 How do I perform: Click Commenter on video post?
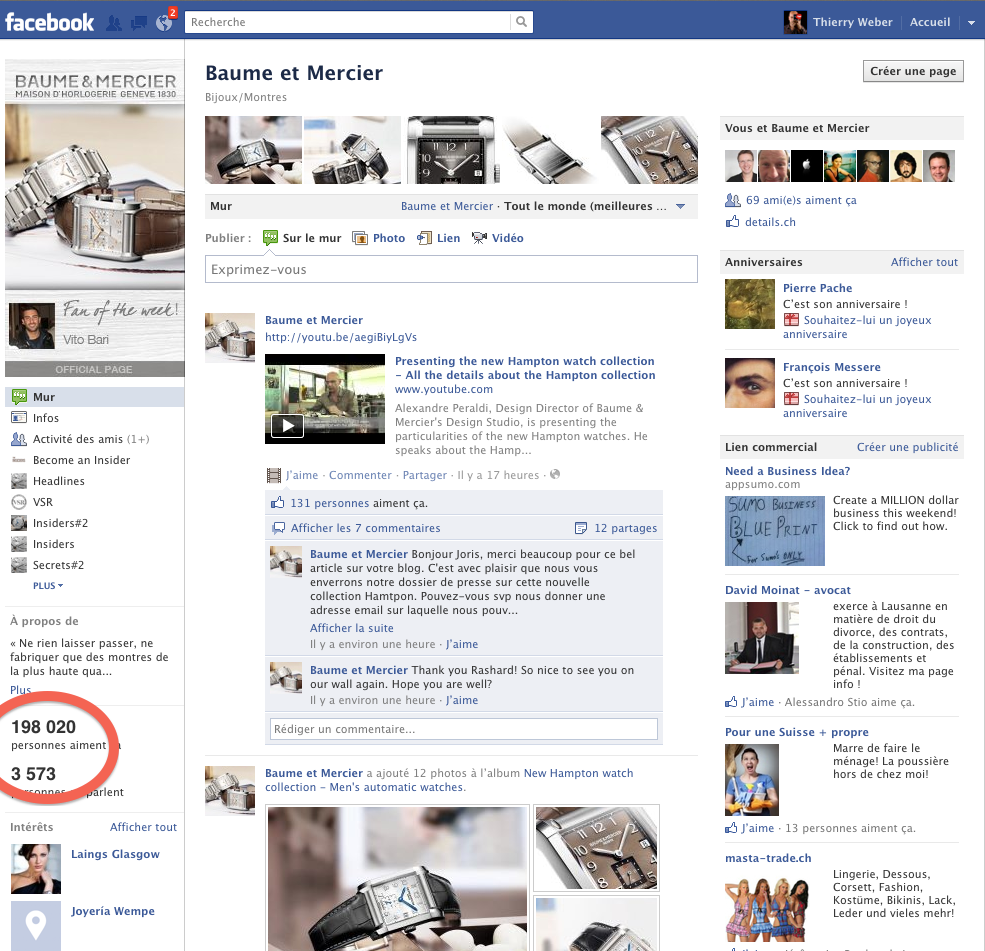click(360, 476)
